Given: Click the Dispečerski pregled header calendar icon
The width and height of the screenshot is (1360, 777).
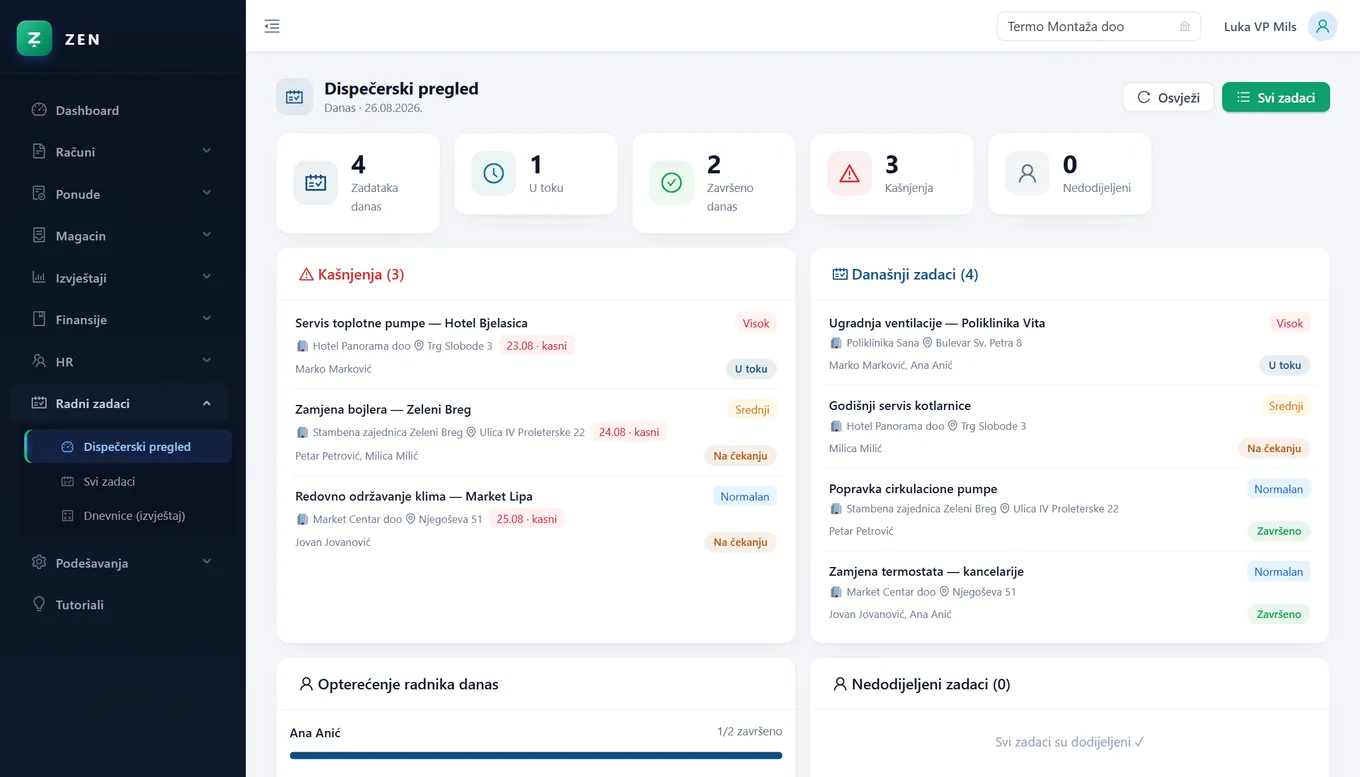Looking at the screenshot, I should point(294,97).
